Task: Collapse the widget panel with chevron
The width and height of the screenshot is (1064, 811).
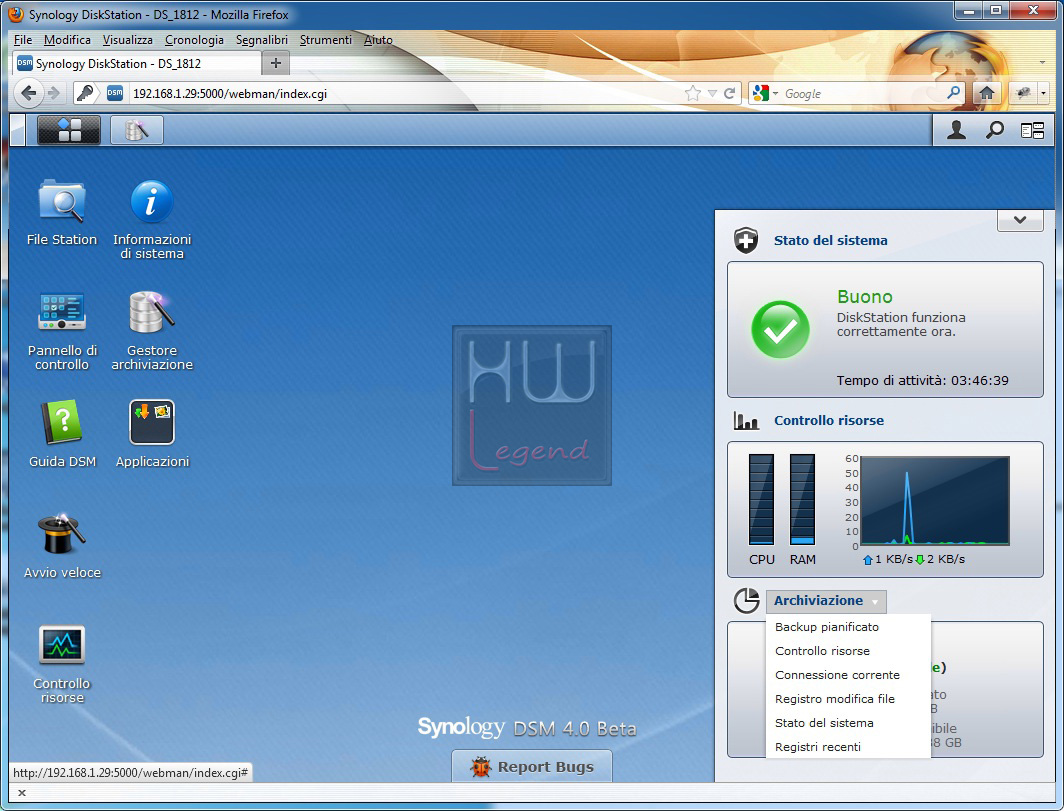Action: 1019,220
